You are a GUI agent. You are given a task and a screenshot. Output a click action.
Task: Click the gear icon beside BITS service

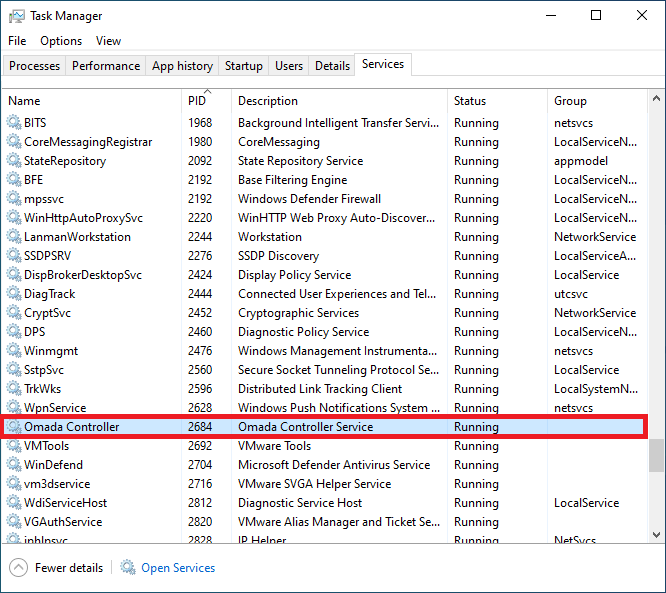click(x=14, y=122)
